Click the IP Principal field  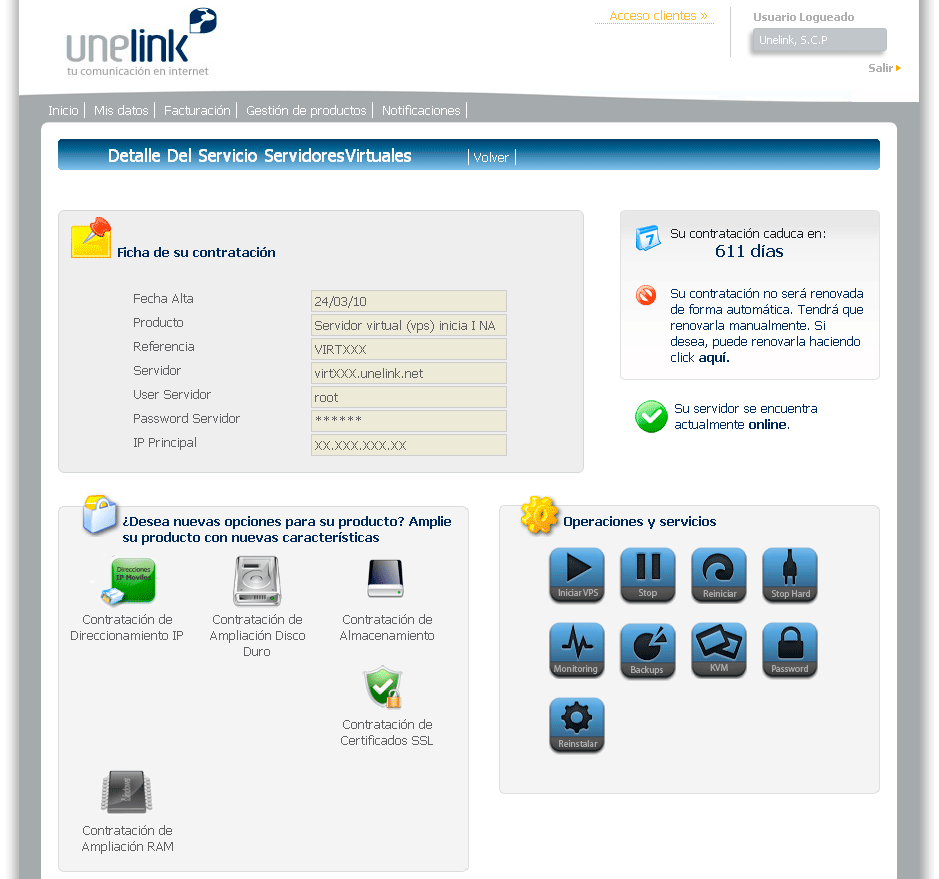[x=408, y=445]
